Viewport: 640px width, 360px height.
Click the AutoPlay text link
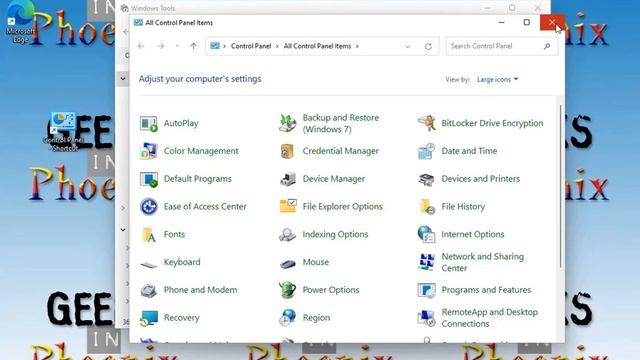pos(181,123)
